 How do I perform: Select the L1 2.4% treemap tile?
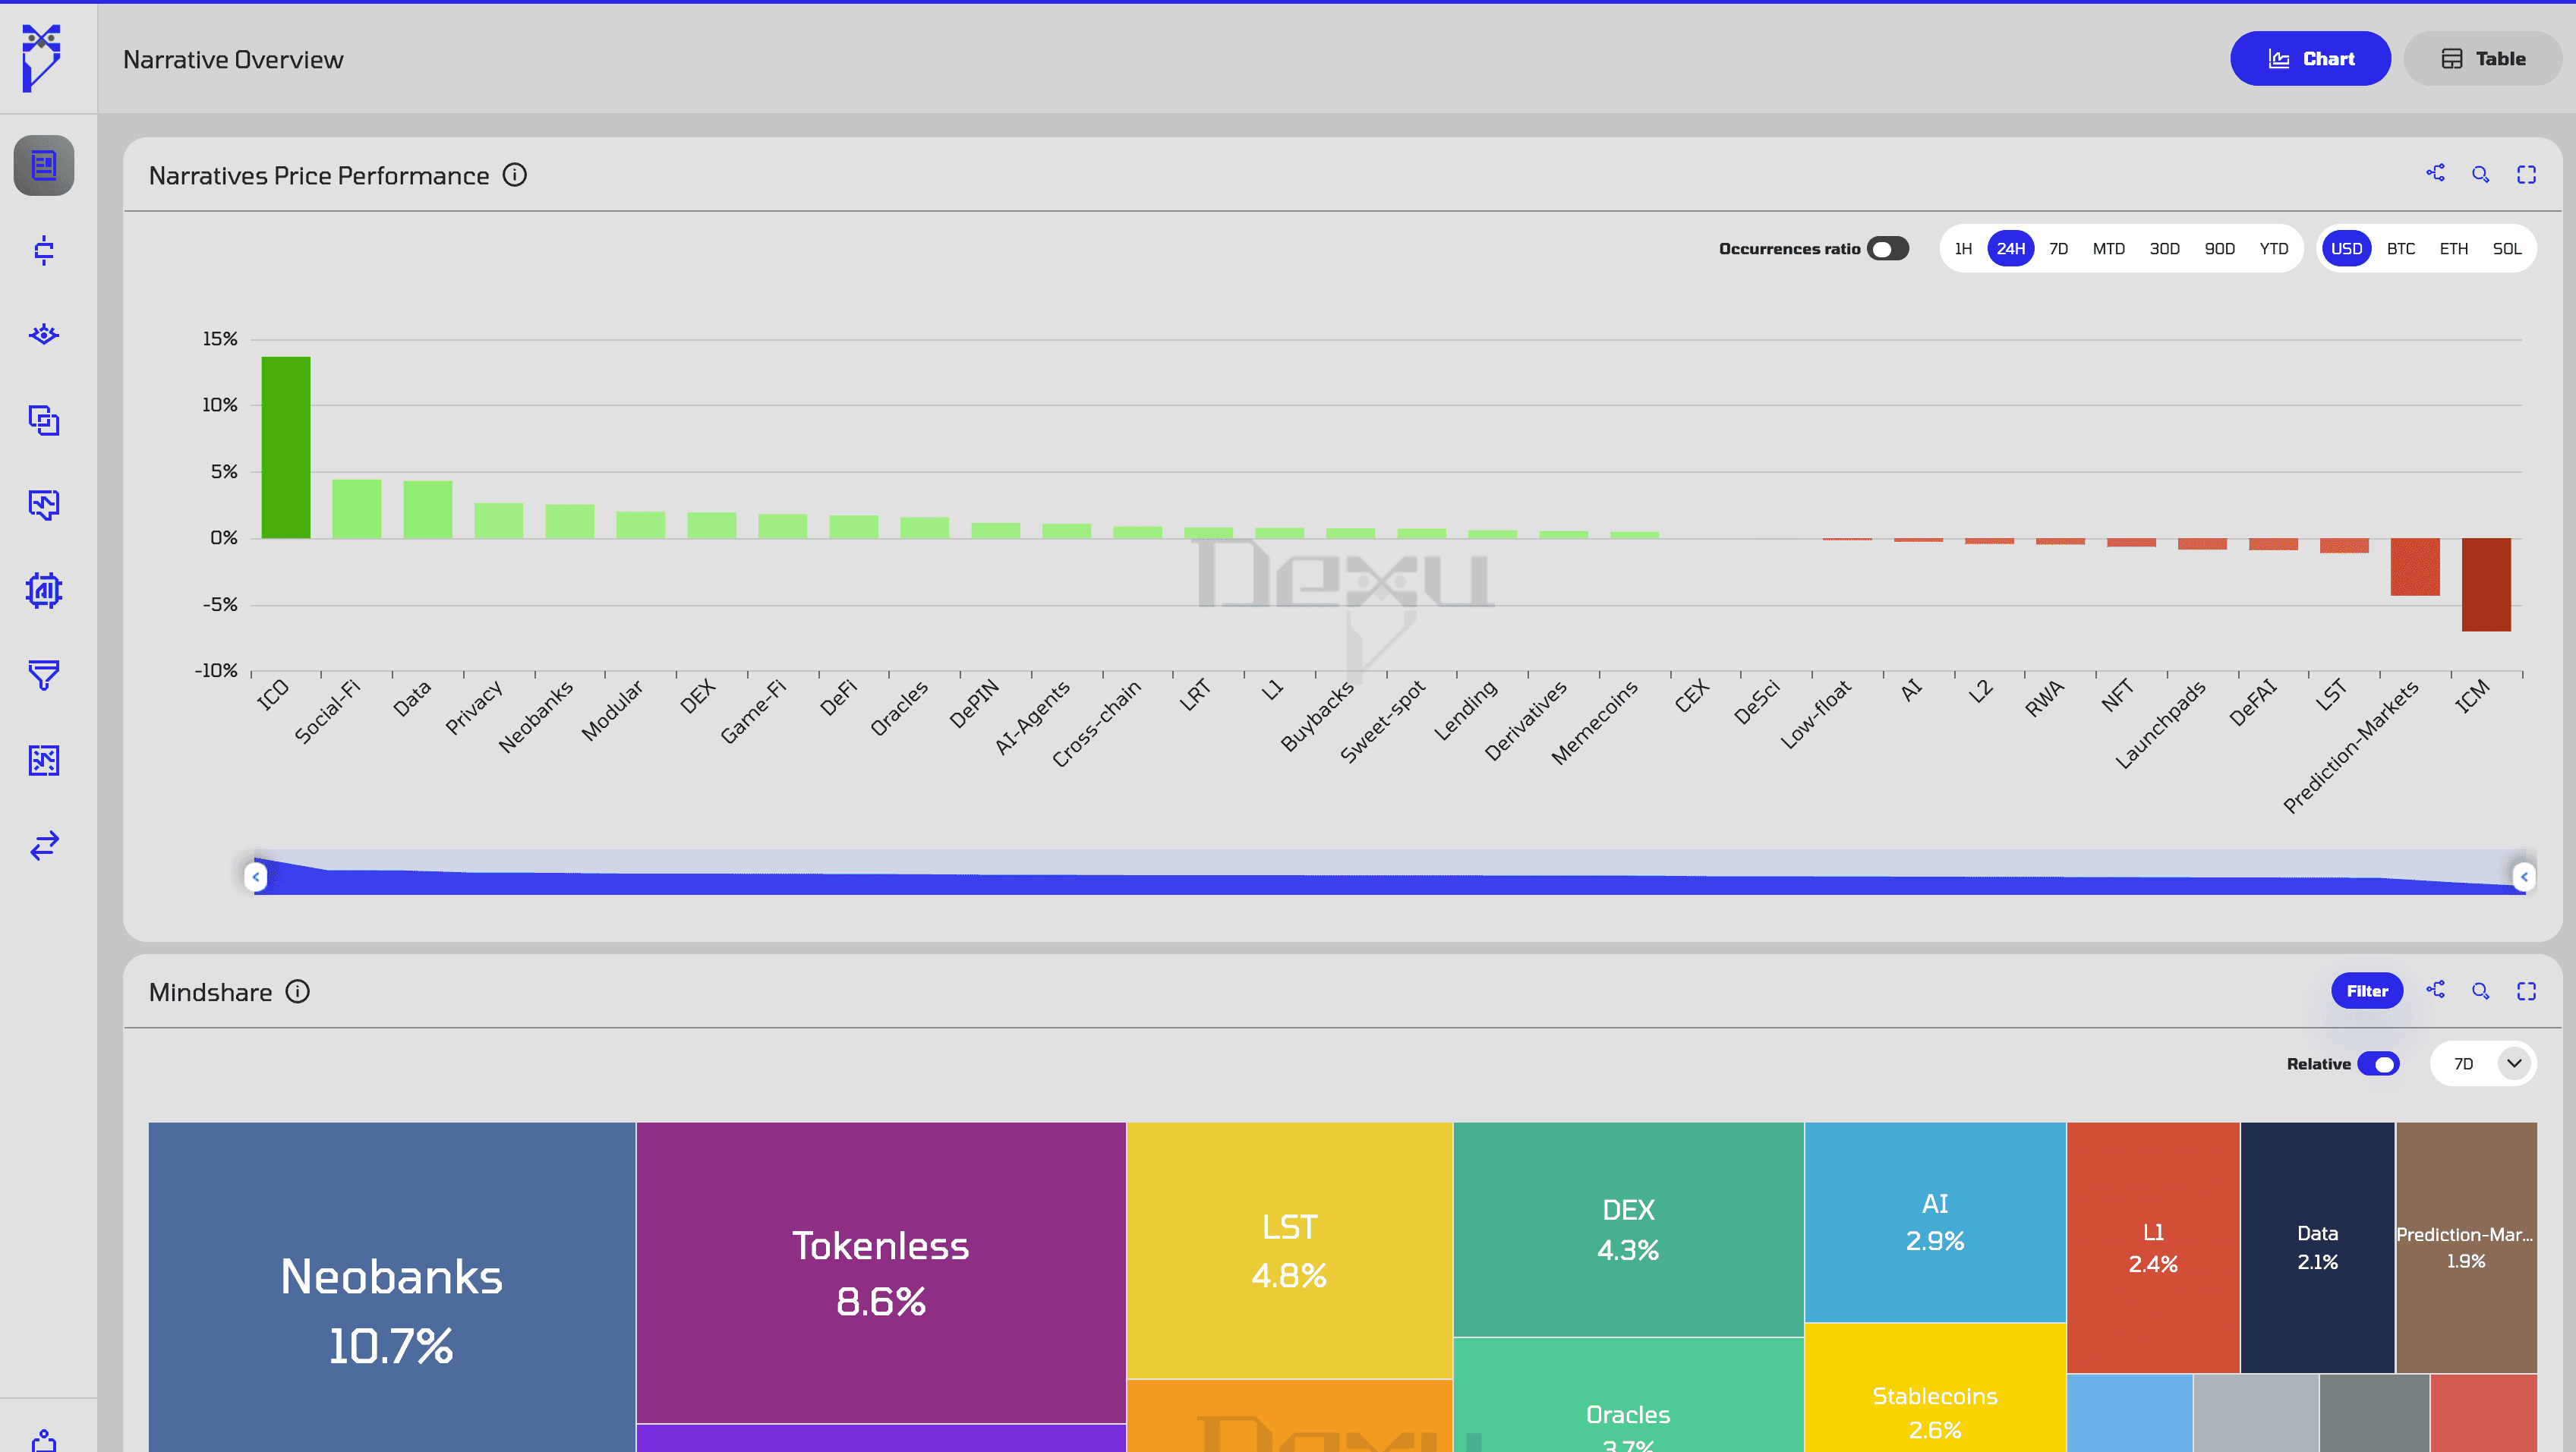(x=2153, y=1247)
